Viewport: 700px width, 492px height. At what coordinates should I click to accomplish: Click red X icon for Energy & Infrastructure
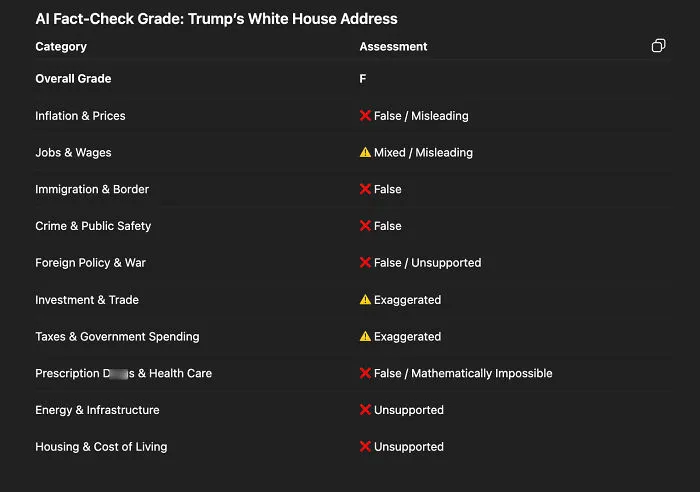pyautogui.click(x=365, y=409)
